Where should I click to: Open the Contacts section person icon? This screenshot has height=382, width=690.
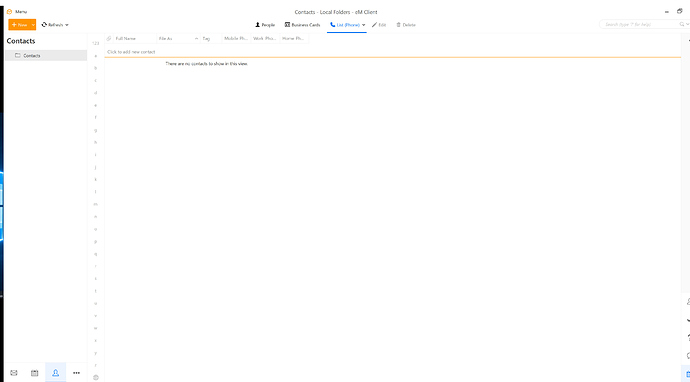55,373
